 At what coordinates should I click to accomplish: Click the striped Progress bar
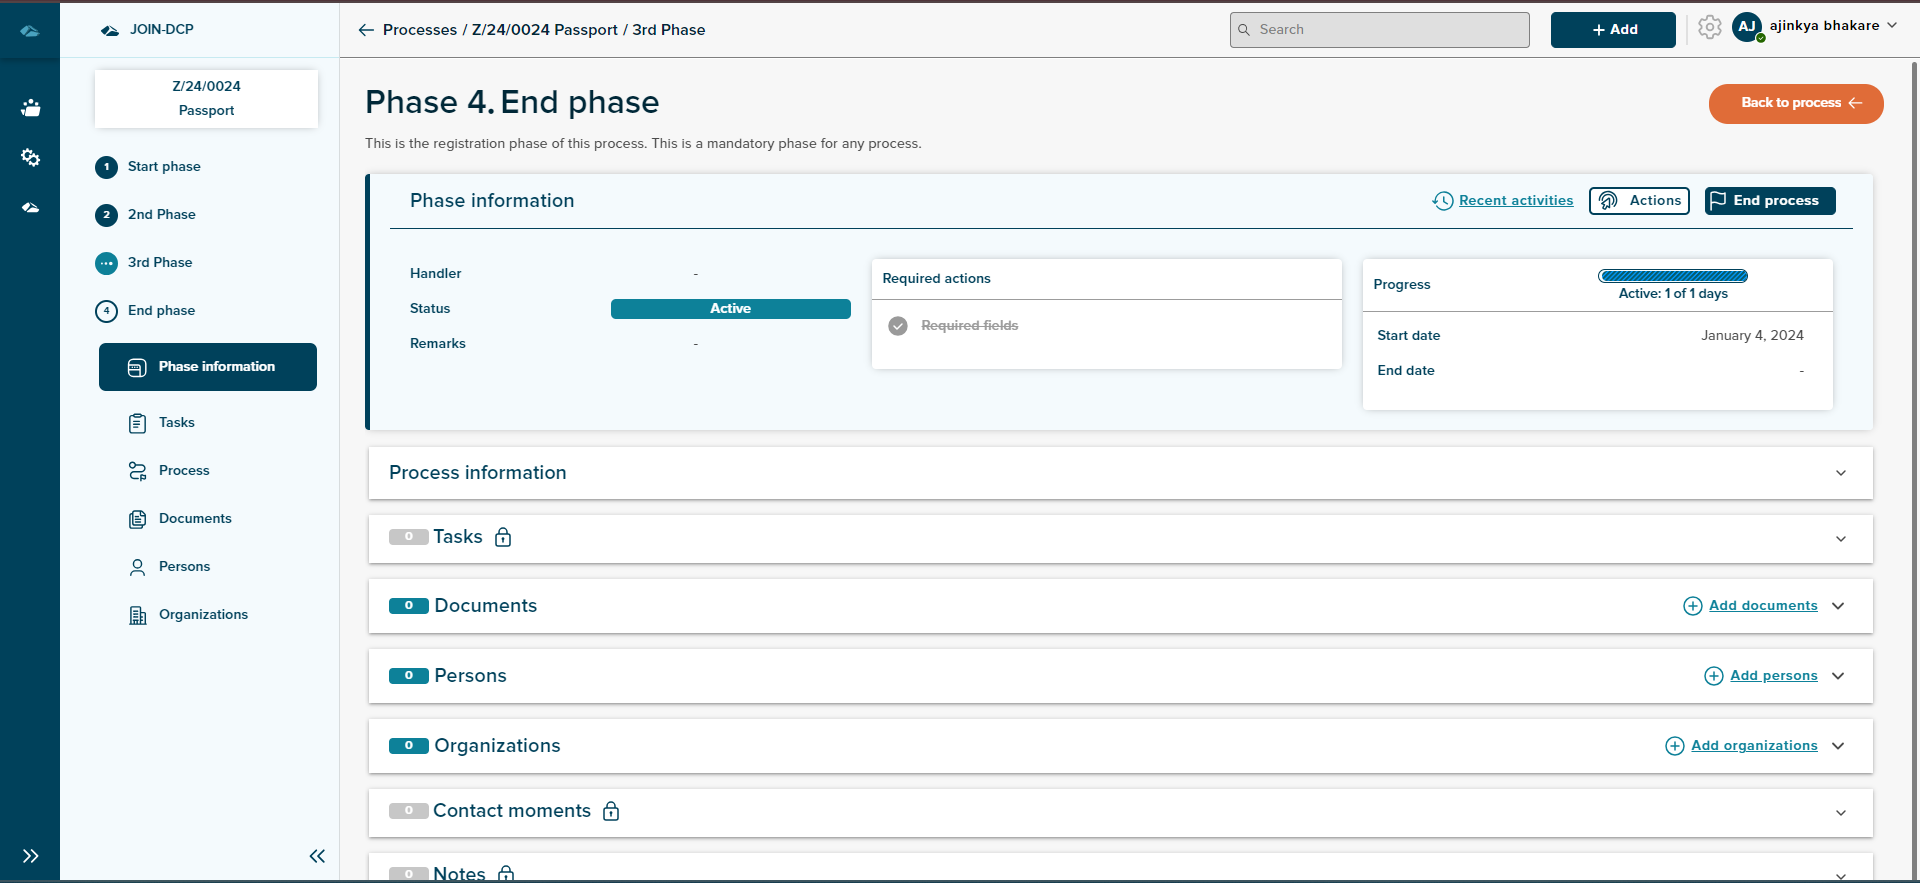[x=1672, y=276]
